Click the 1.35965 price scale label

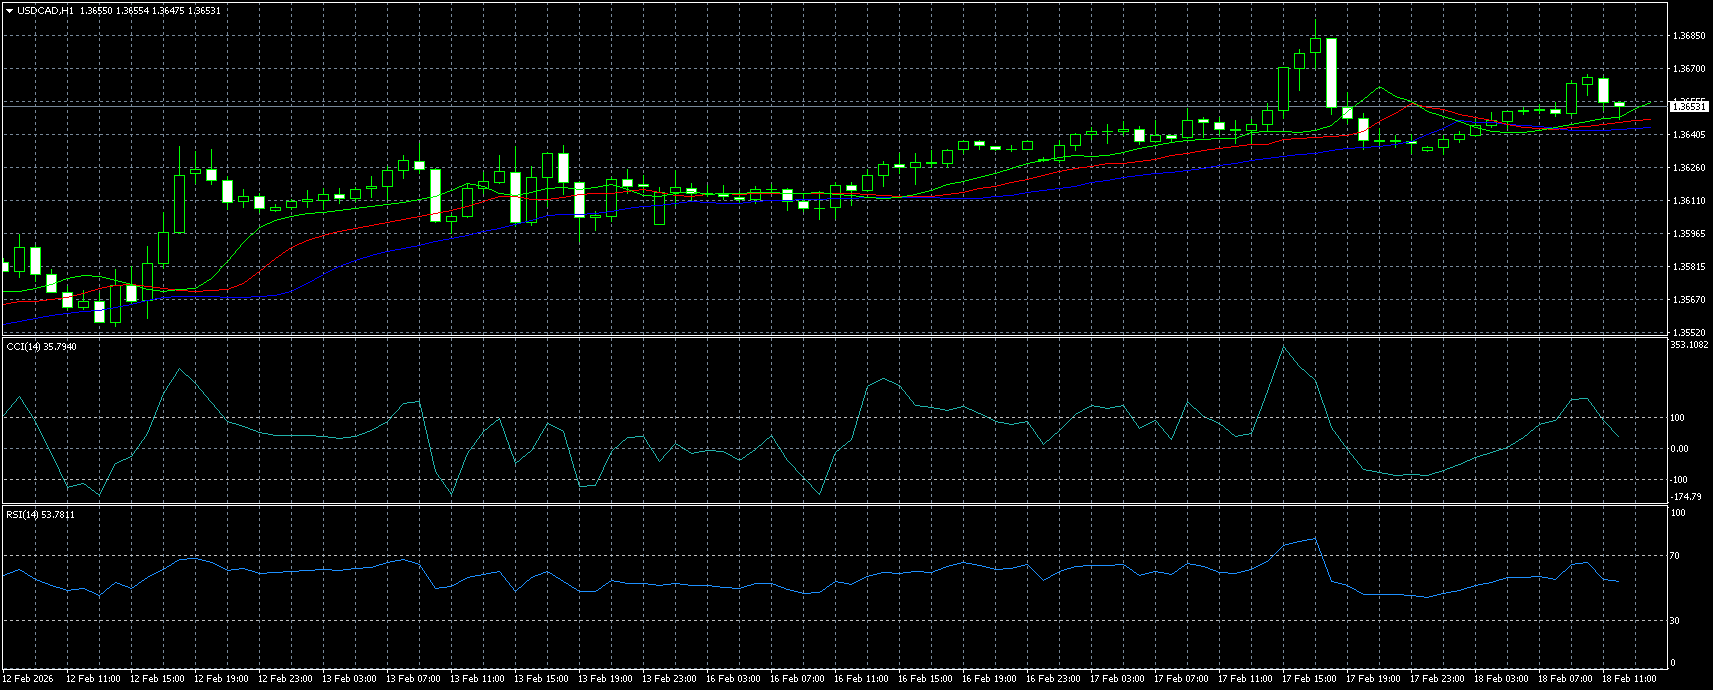click(x=1688, y=233)
